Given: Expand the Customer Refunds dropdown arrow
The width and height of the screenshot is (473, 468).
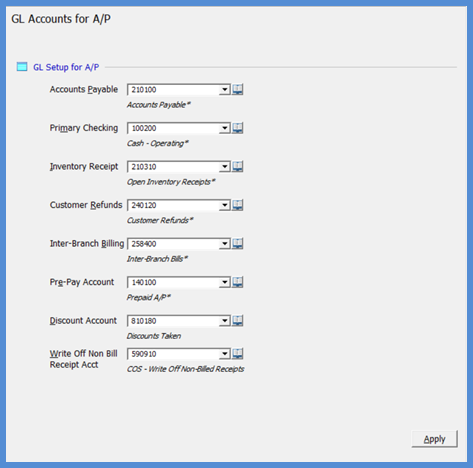Looking at the screenshot, I should 225,205.
